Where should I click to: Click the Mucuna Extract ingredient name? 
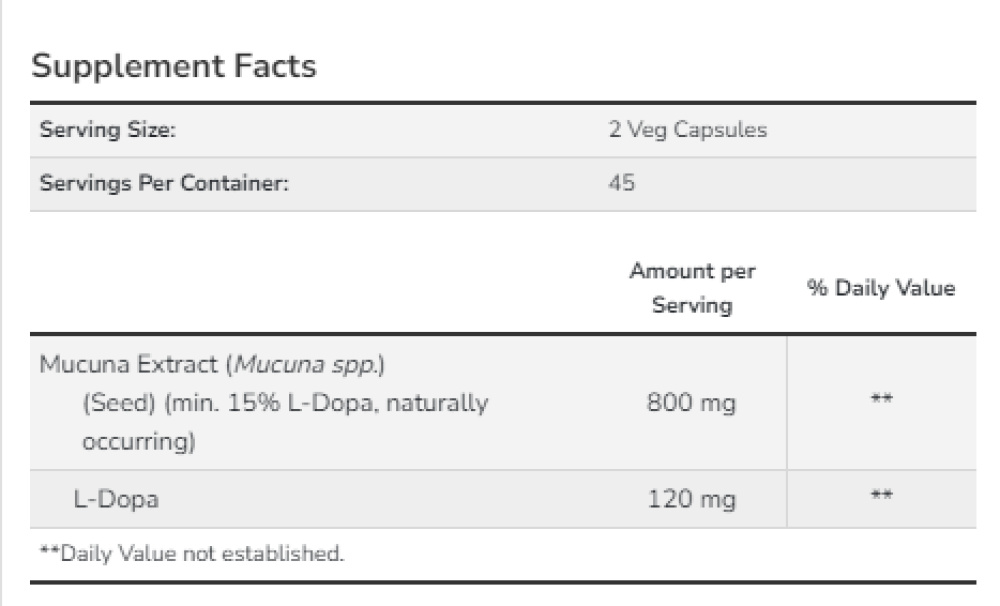click(x=130, y=364)
